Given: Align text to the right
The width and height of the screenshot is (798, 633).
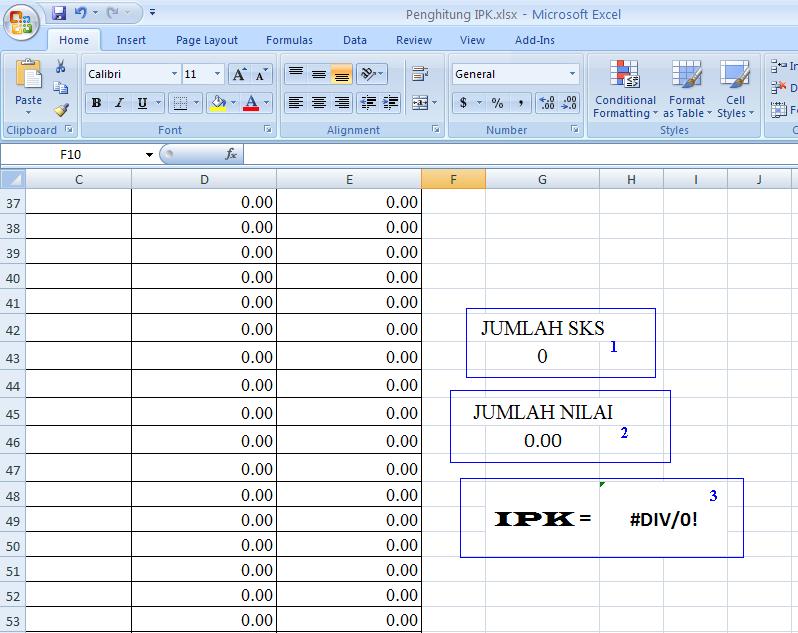Looking at the screenshot, I should (341, 103).
